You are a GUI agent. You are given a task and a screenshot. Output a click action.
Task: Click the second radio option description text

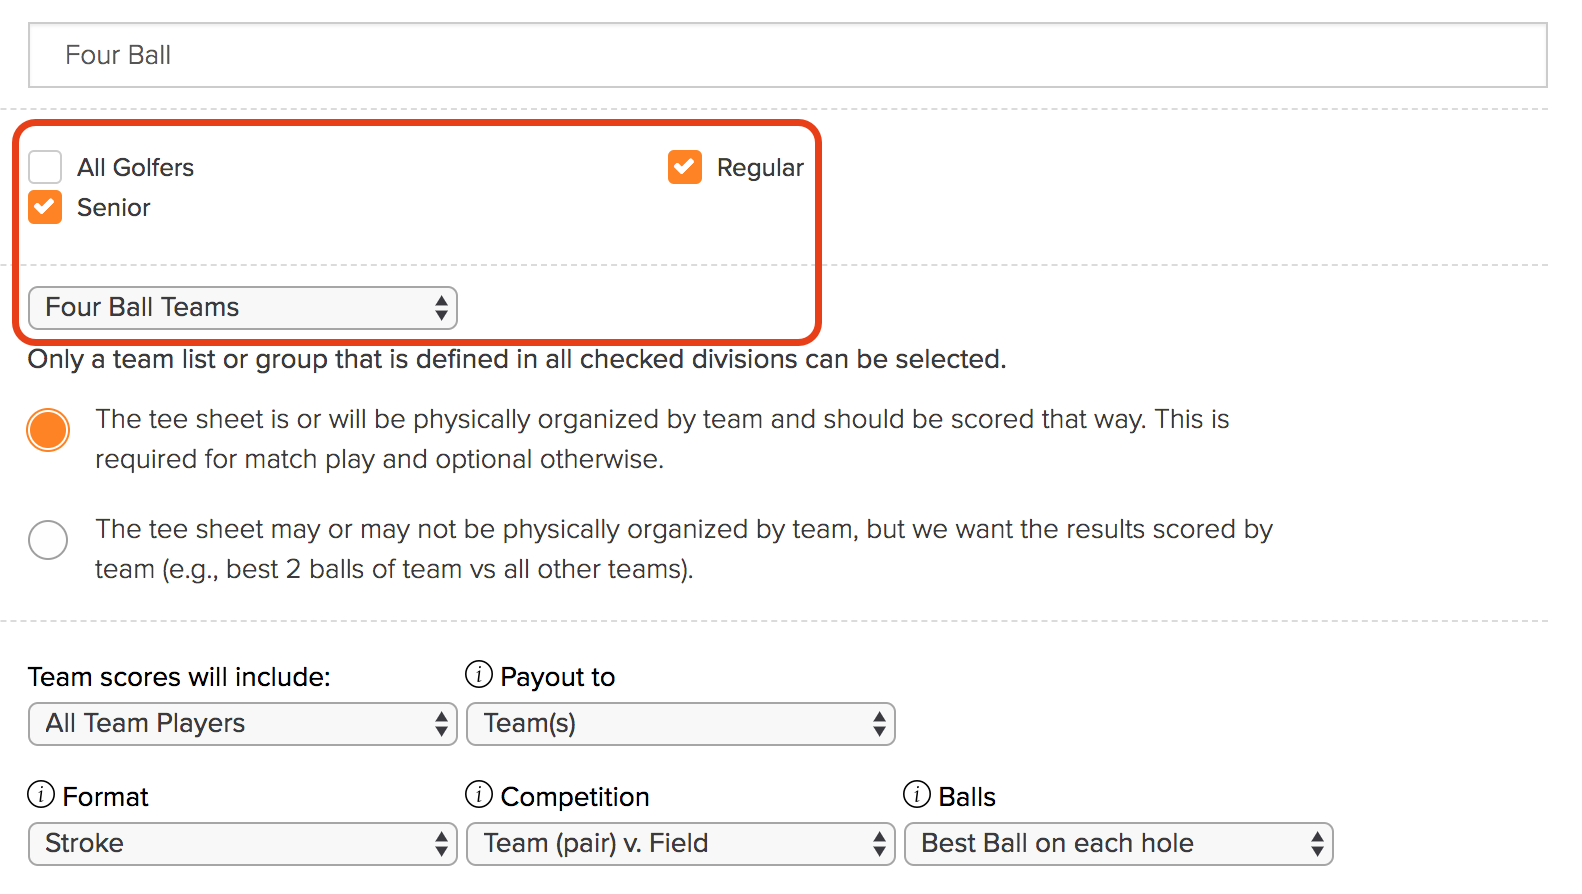pyautogui.click(x=684, y=549)
